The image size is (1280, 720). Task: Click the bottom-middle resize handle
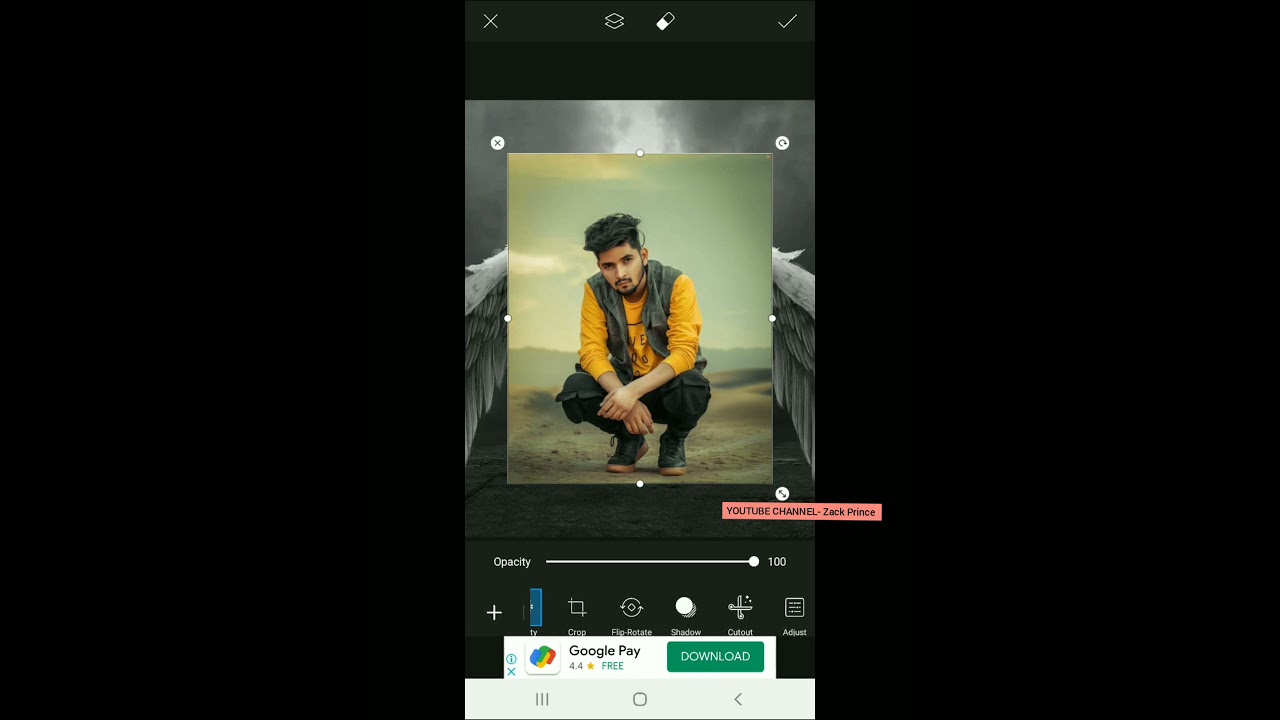(x=640, y=484)
